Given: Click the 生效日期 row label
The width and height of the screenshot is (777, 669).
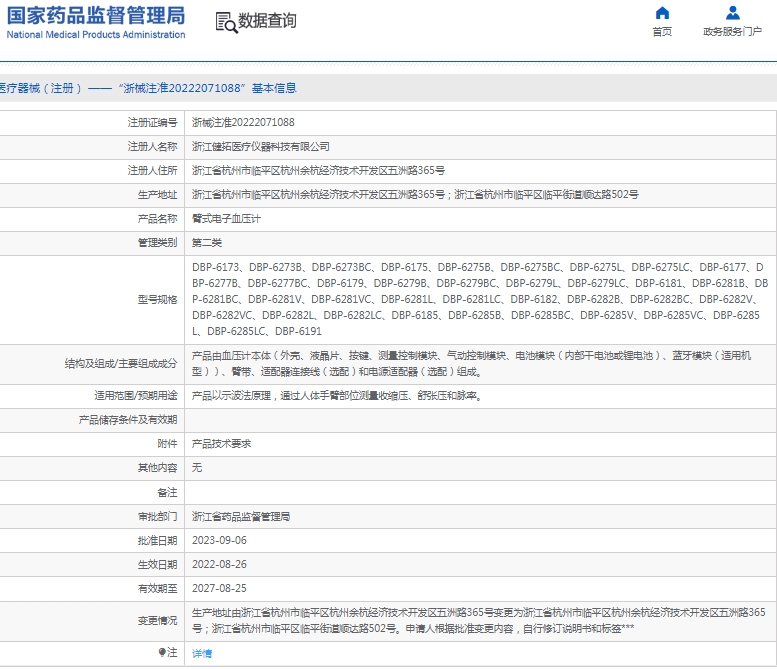Looking at the screenshot, I should [x=157, y=564].
